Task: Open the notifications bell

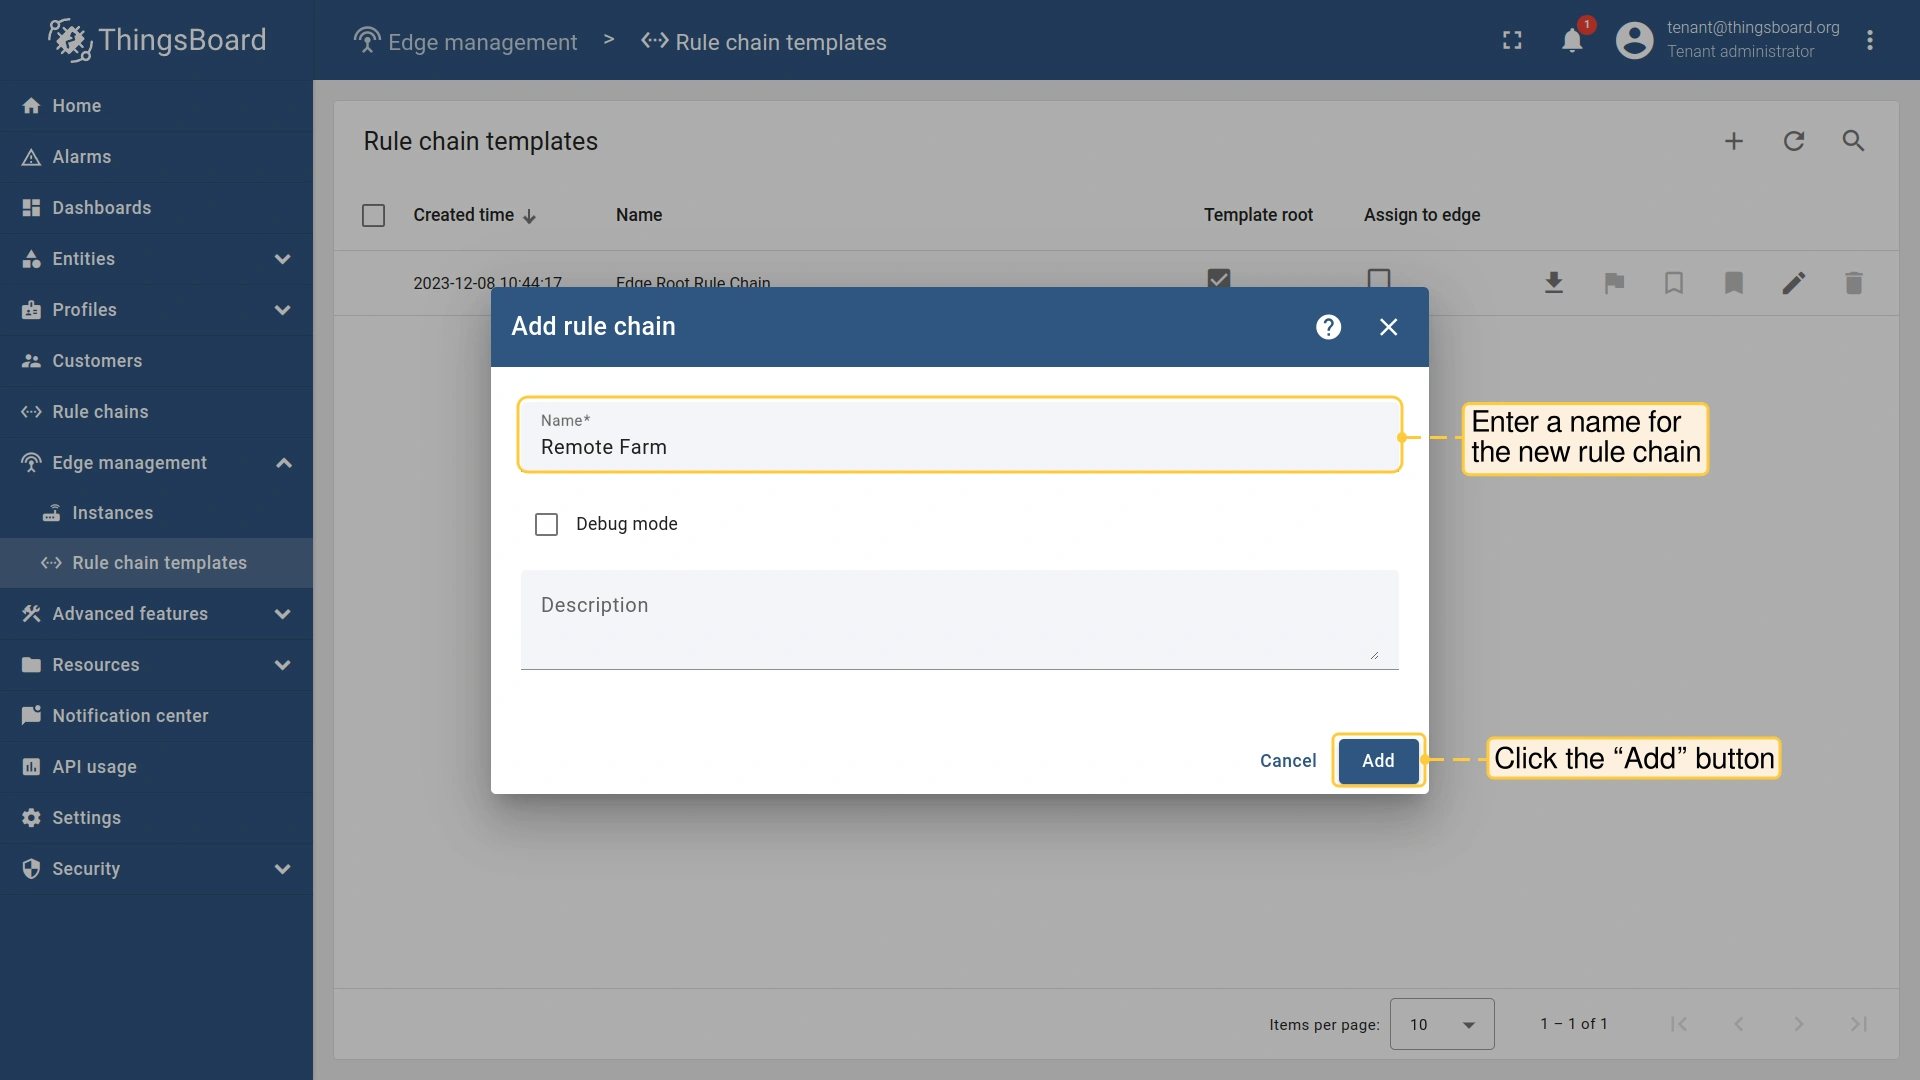Action: tap(1572, 40)
